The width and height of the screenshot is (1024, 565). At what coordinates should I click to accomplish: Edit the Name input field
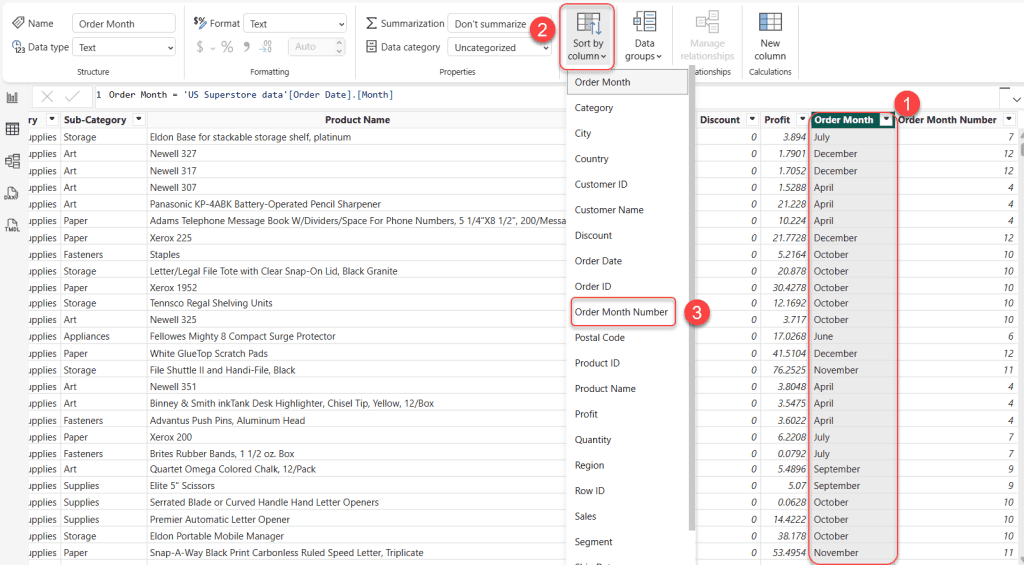point(124,24)
